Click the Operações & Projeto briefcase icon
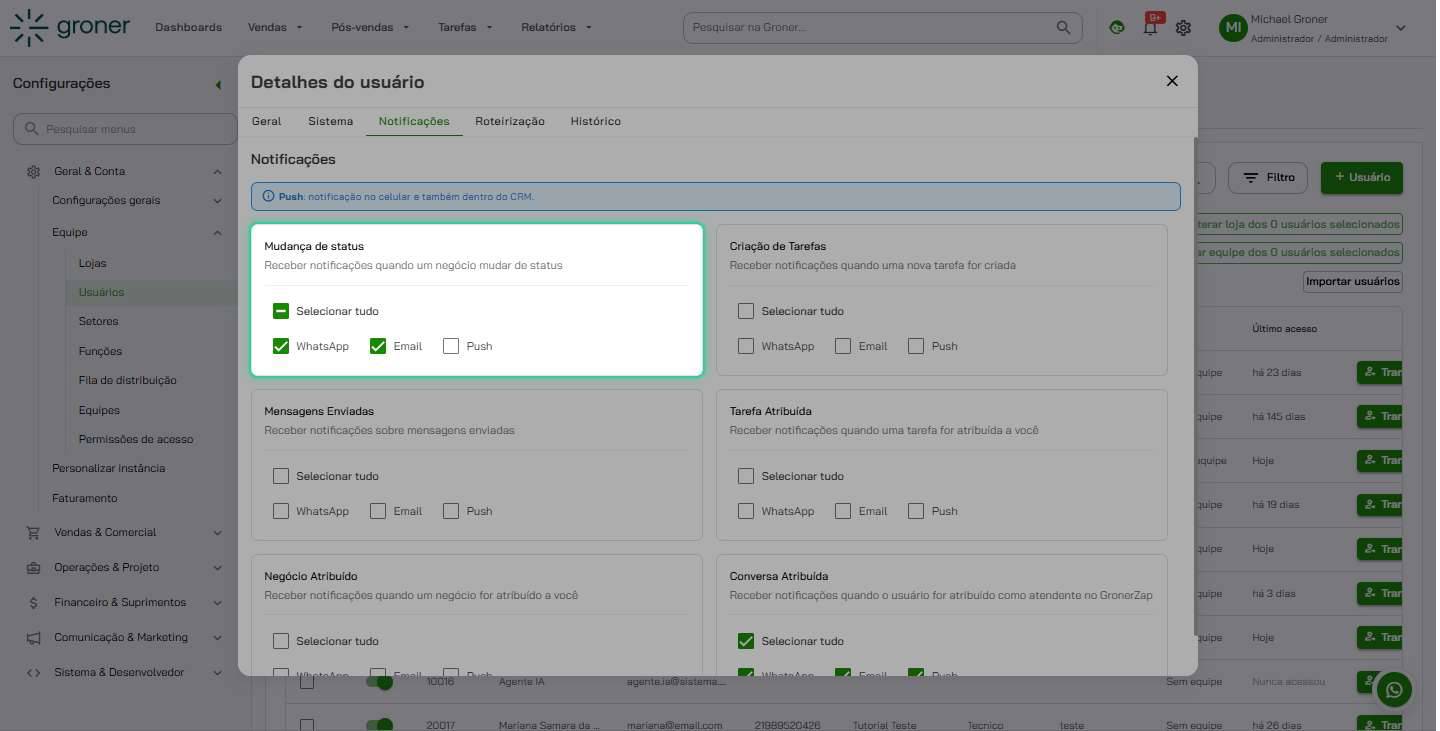This screenshot has height=731, width=1440. tap(34, 567)
